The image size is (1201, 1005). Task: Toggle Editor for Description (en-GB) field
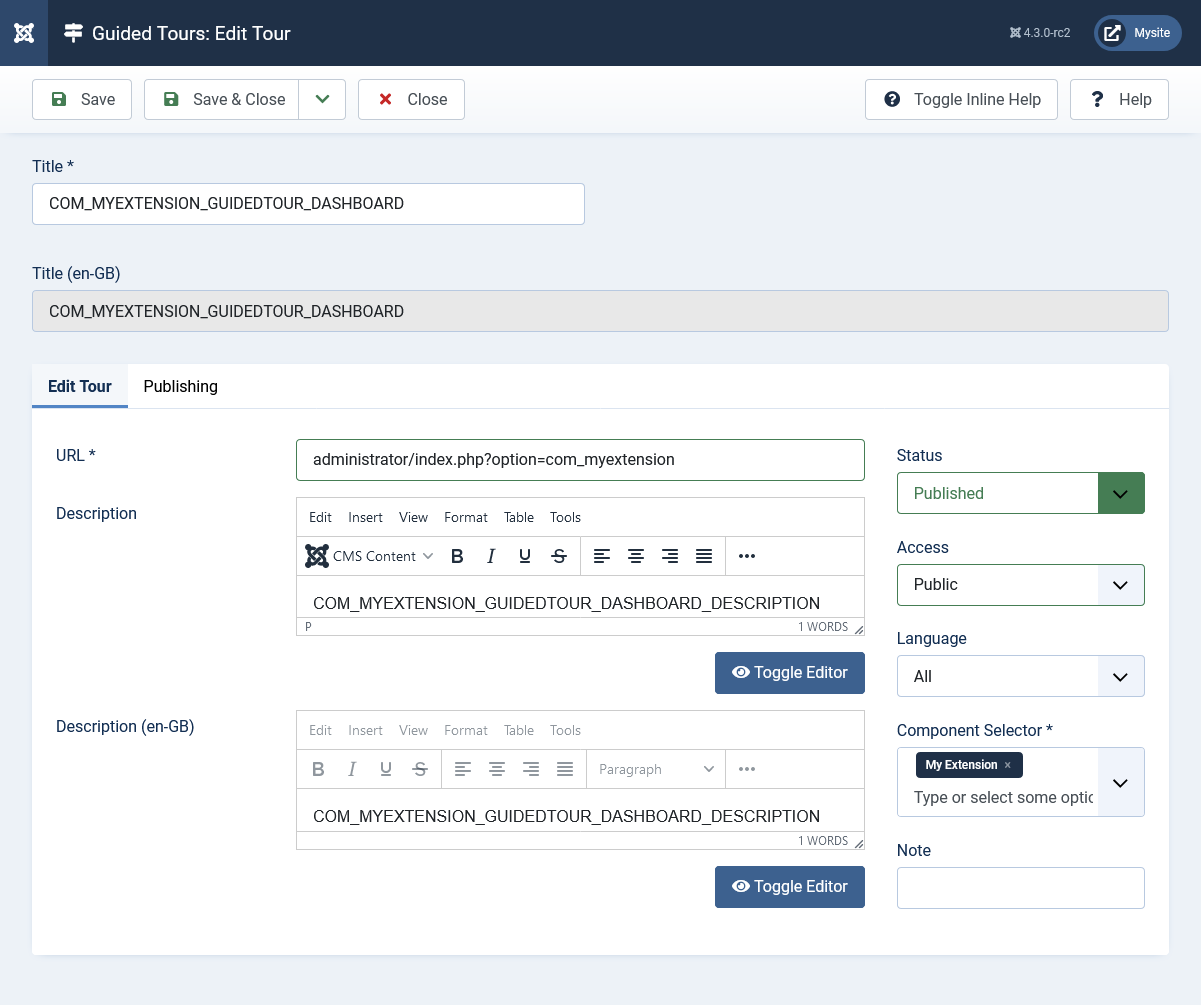tap(789, 887)
